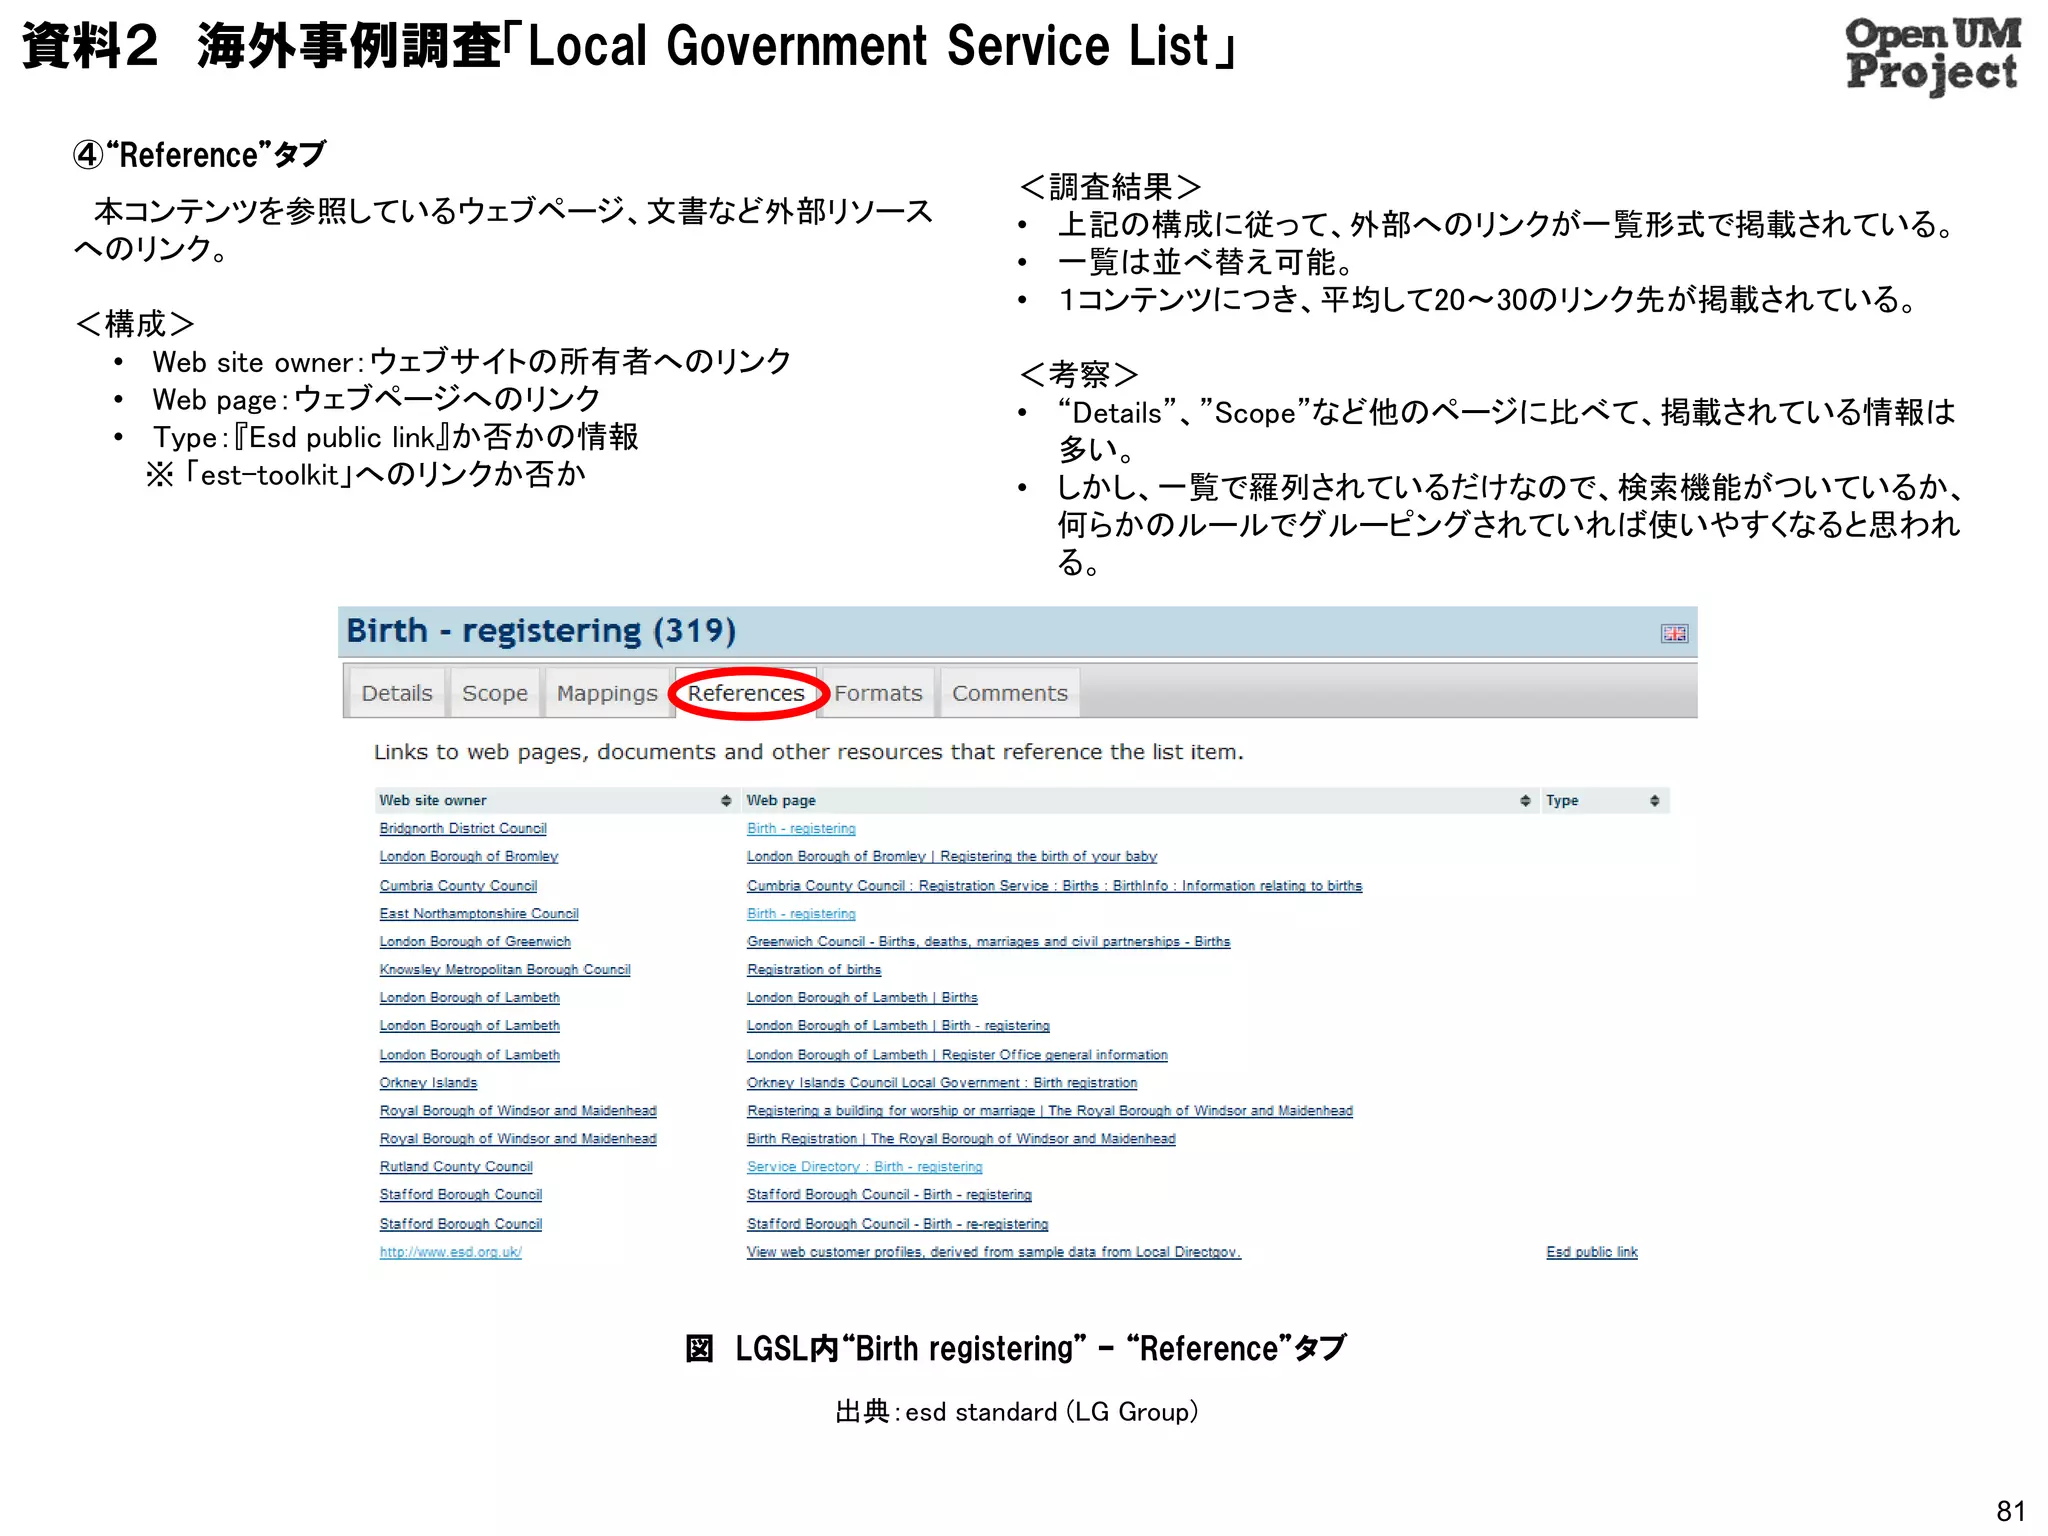Open Registering a building for worship link
This screenshot has width=2048, height=1536.
coord(1050,1110)
